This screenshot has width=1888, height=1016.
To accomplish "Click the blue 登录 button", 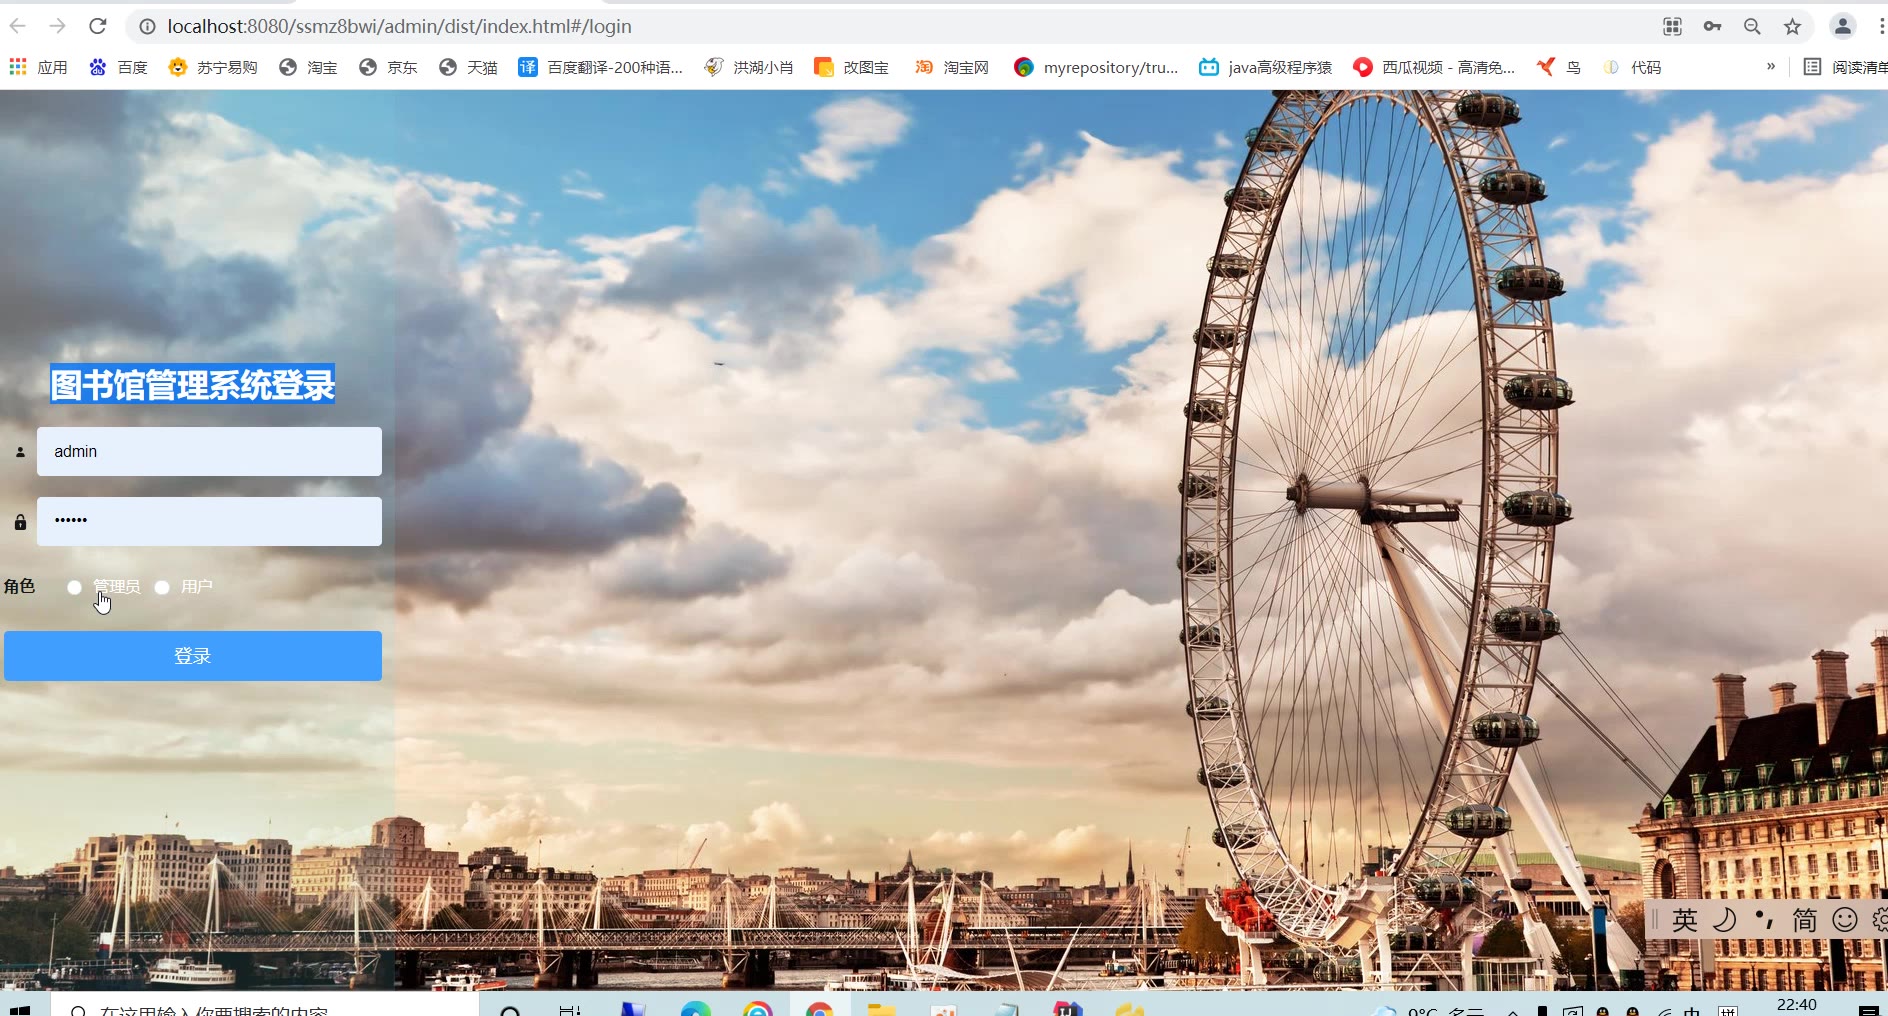I will [193, 656].
